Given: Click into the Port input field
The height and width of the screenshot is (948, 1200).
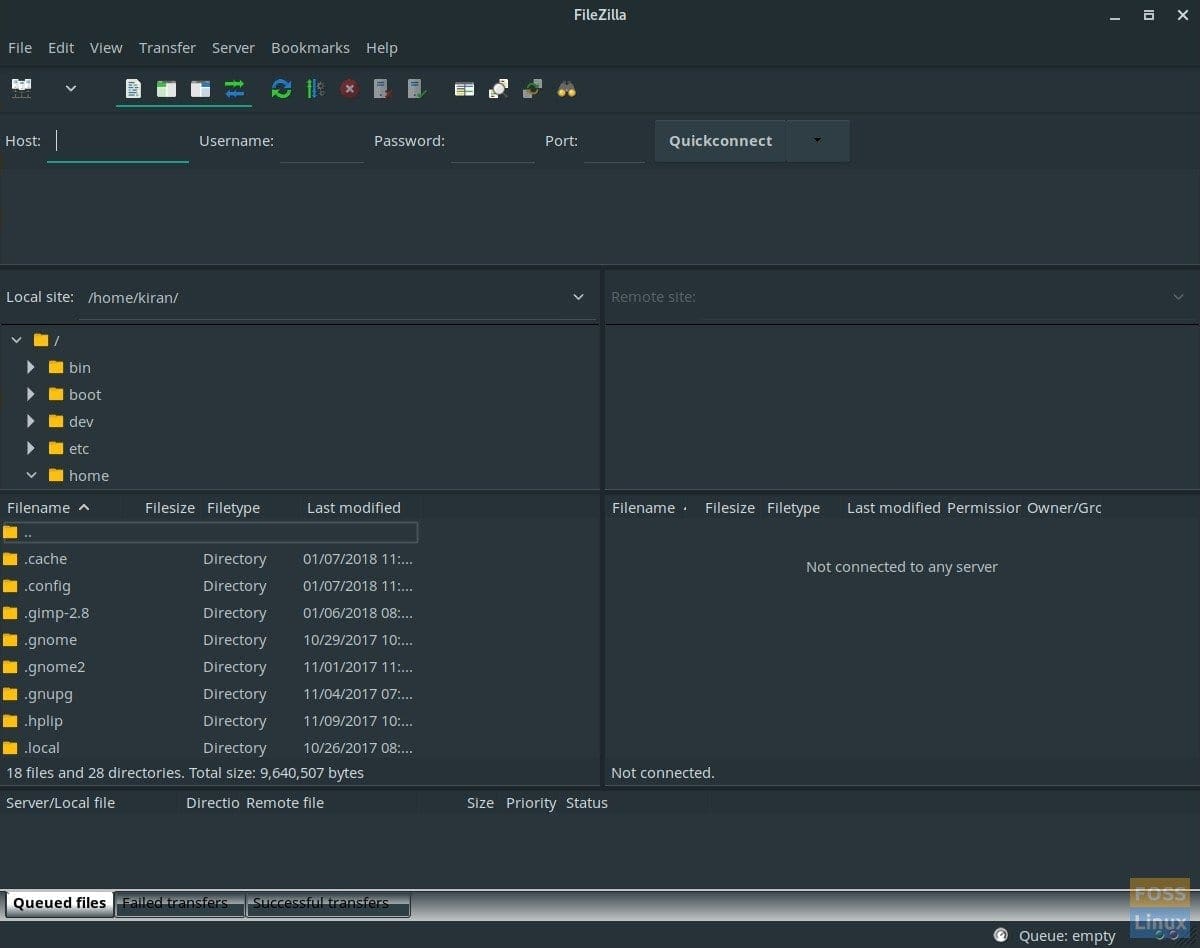Looking at the screenshot, I should pyautogui.click(x=614, y=141).
